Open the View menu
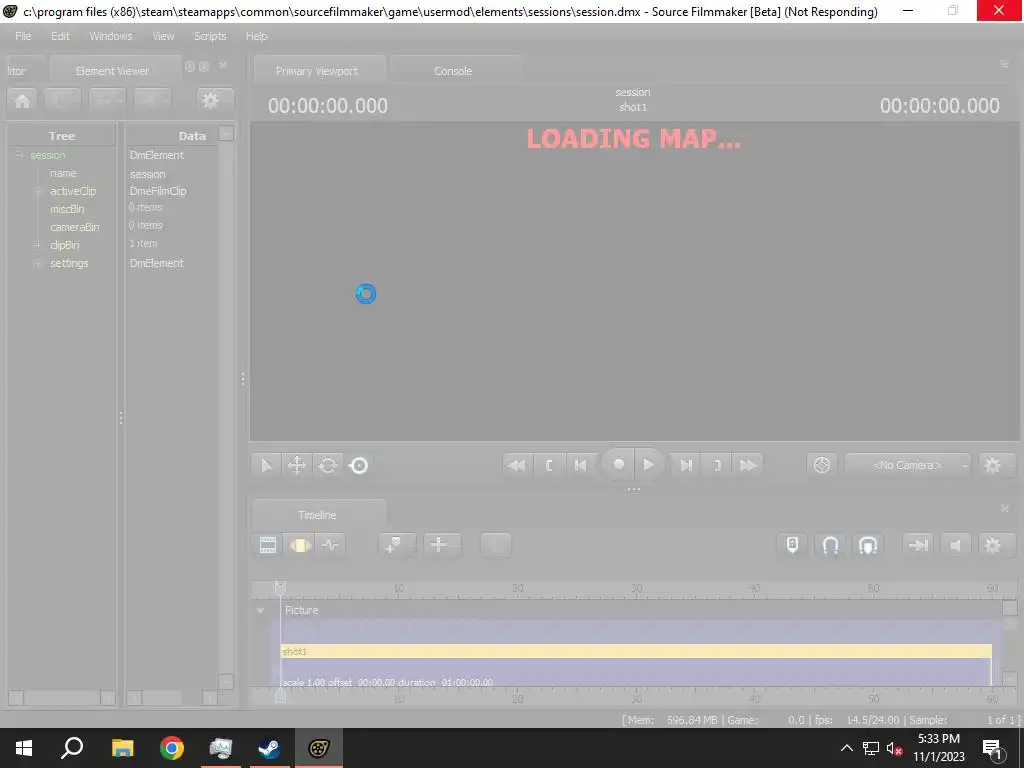Image resolution: width=1024 pixels, height=768 pixels. pyautogui.click(x=163, y=36)
